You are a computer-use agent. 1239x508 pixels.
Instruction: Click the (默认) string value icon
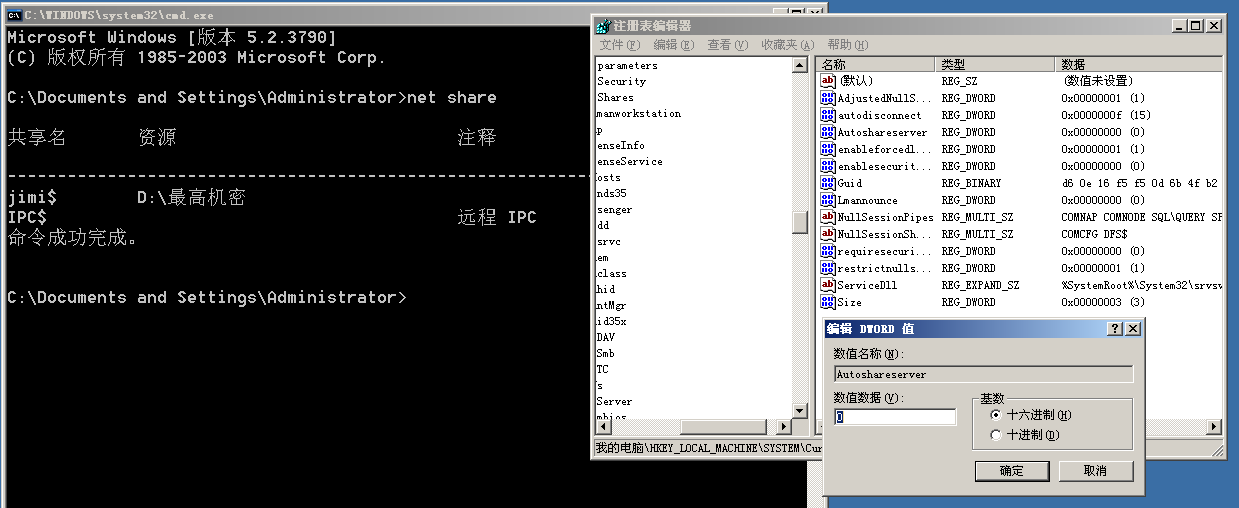[x=827, y=81]
